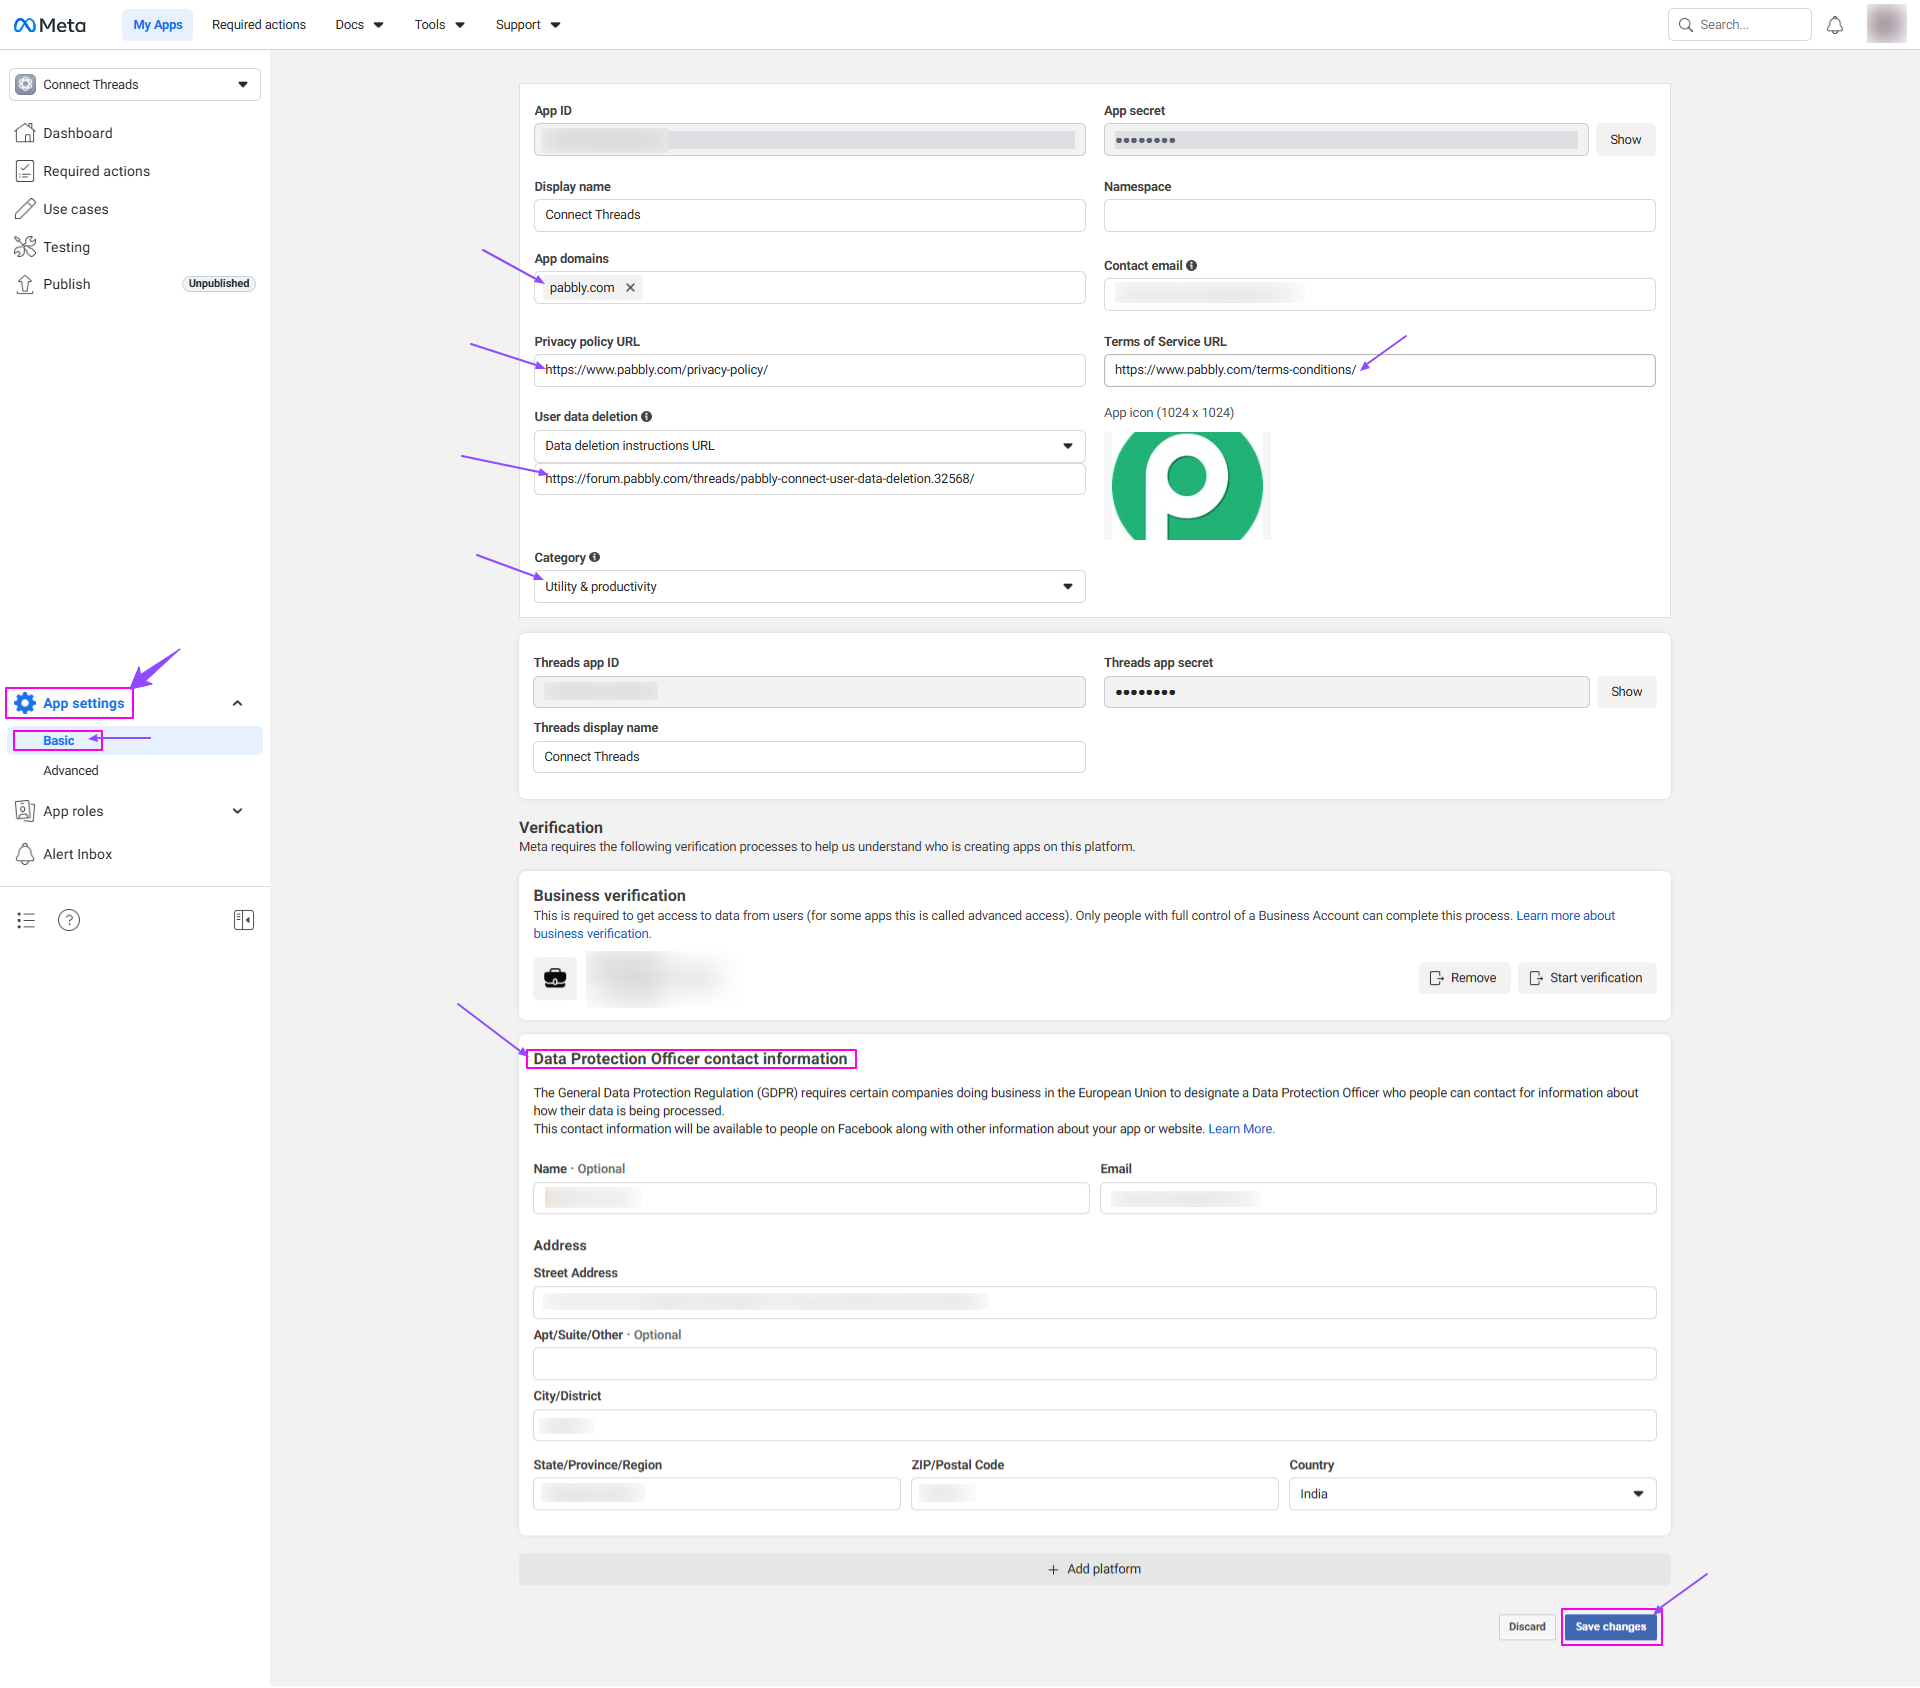Open the Country dropdown showing India
Viewport: 1920px width, 1688px height.
[1471, 1494]
